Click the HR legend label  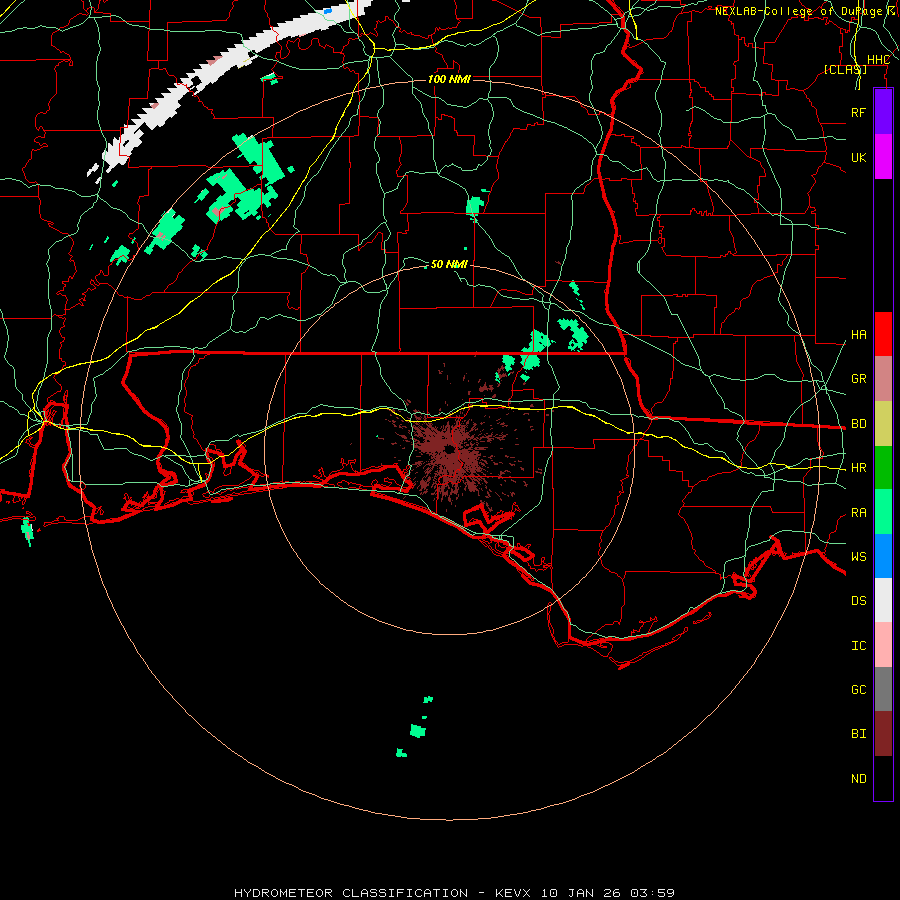pyautogui.click(x=858, y=468)
